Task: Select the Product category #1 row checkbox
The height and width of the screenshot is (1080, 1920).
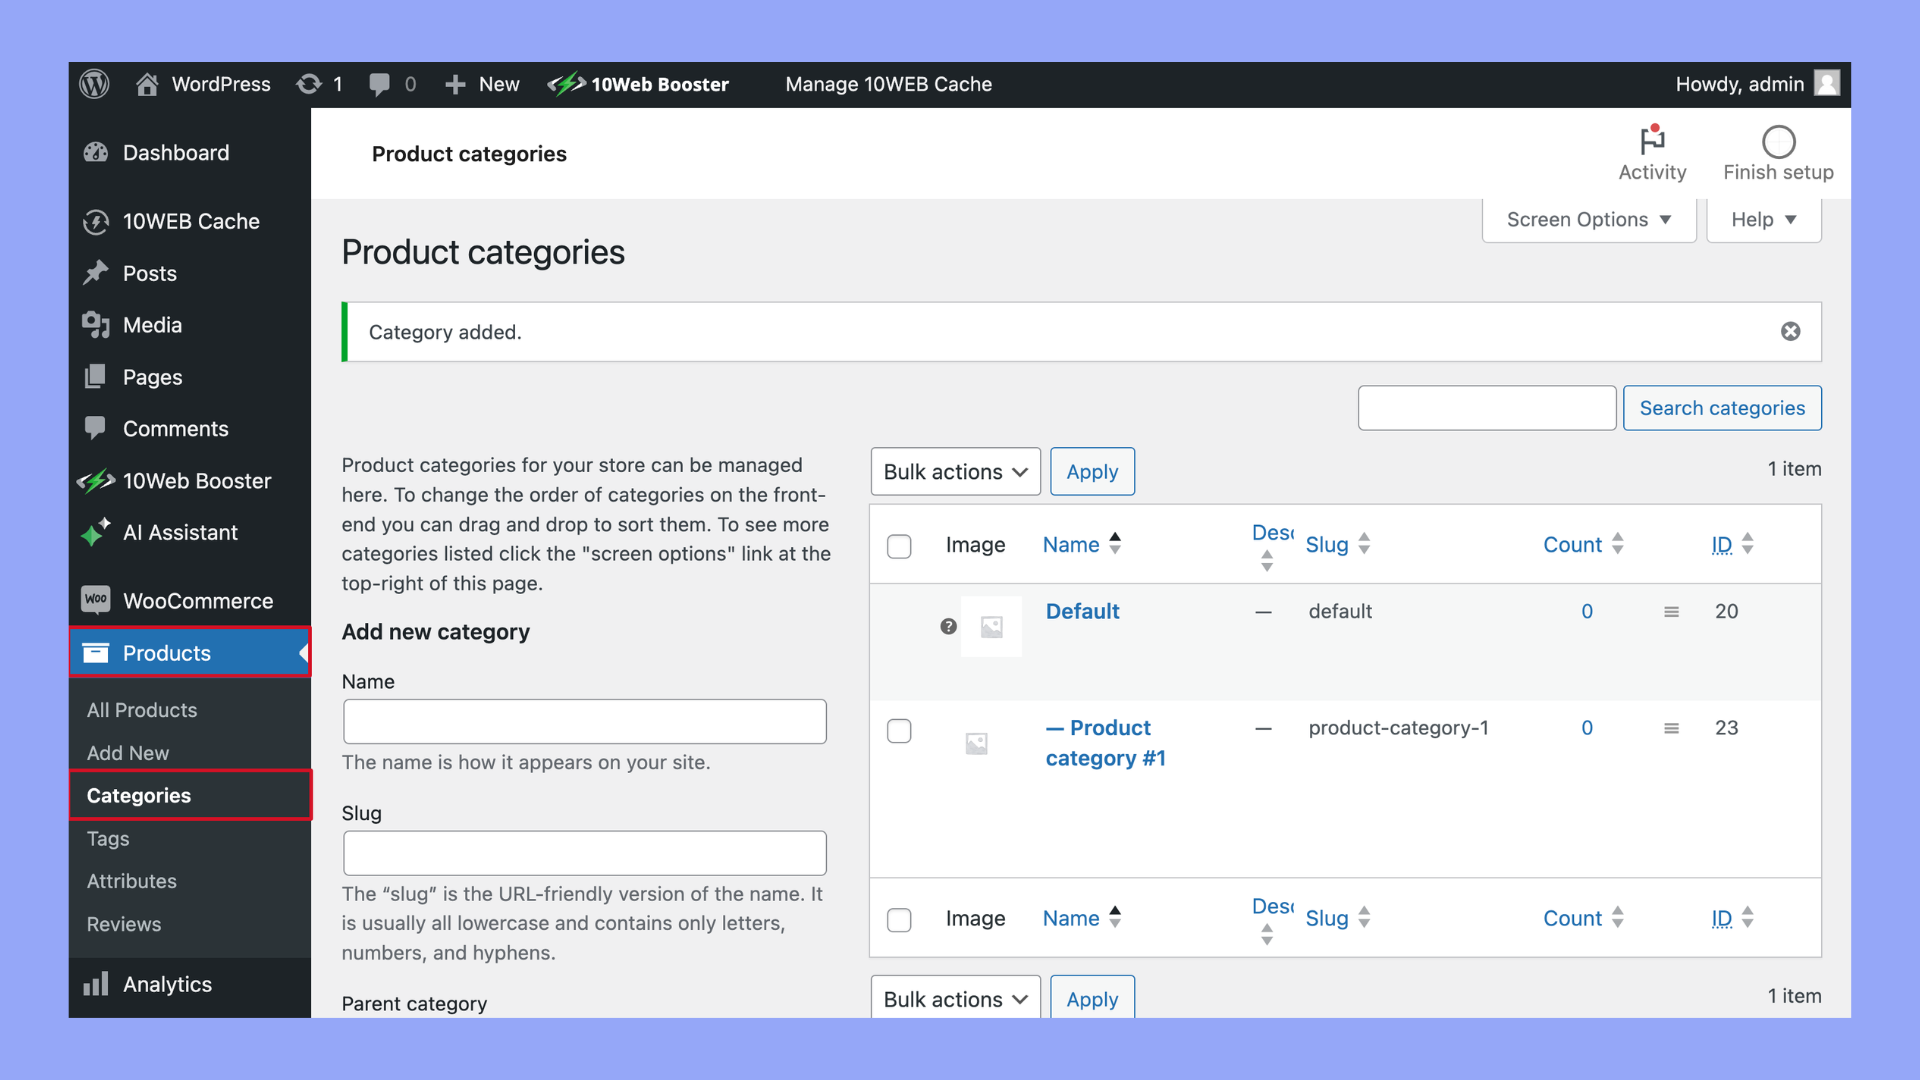Action: click(x=899, y=731)
